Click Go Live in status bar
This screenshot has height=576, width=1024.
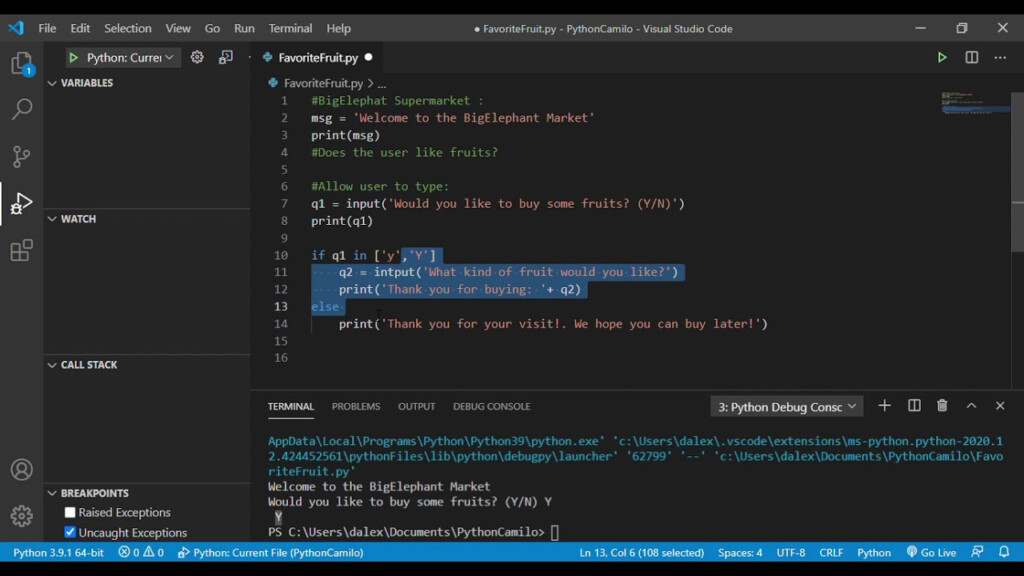coord(931,552)
